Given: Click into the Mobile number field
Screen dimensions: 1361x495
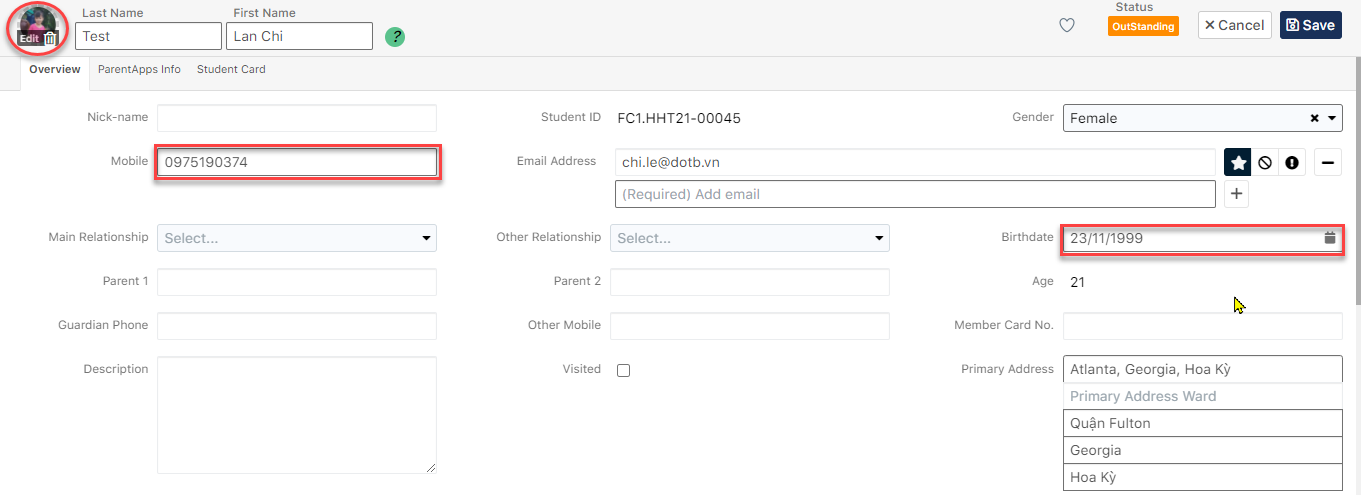Looking at the screenshot, I should pos(297,162).
